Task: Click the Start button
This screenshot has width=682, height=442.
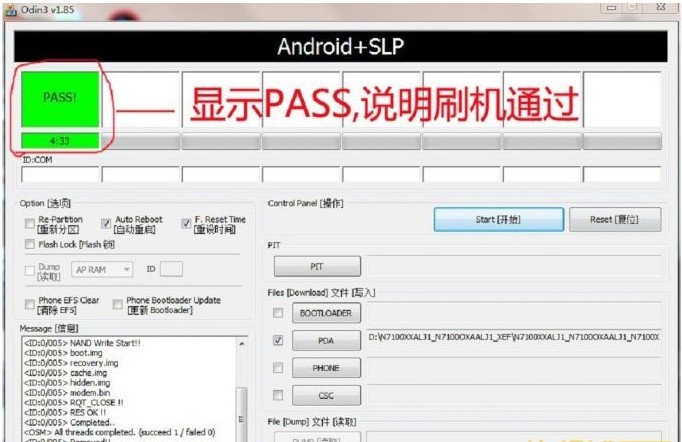Action: click(x=498, y=219)
